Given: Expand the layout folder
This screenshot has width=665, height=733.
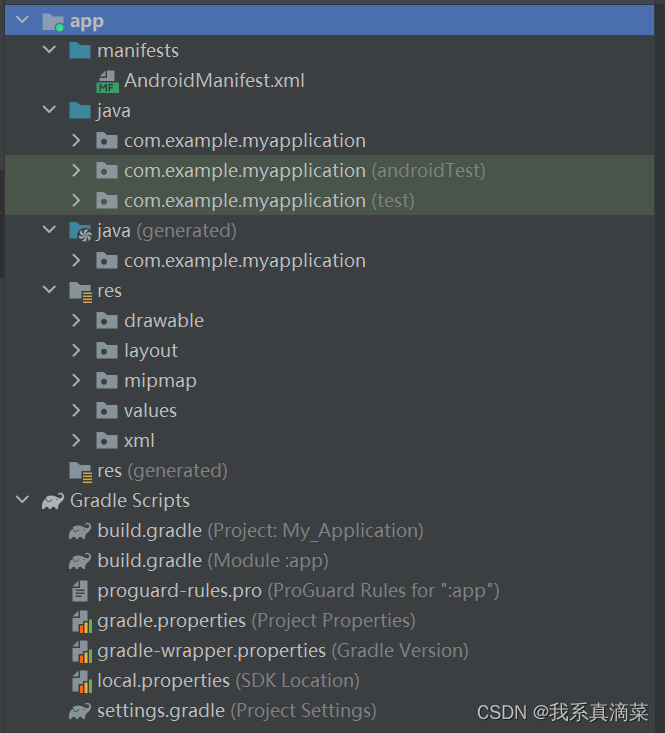Looking at the screenshot, I should [76, 351].
